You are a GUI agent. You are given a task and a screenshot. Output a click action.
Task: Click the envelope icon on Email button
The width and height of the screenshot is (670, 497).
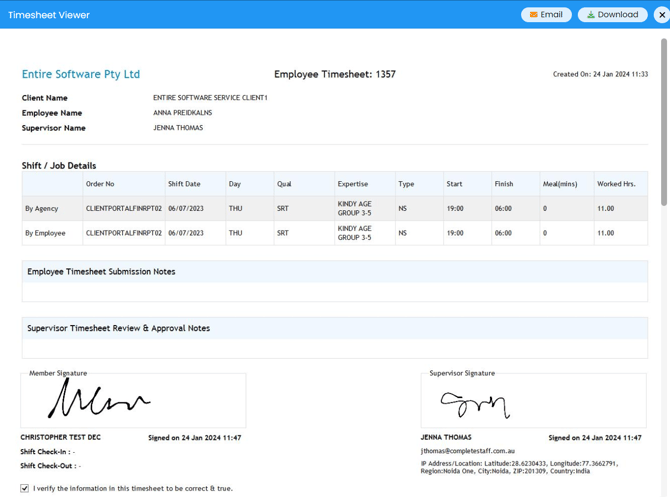[533, 15]
